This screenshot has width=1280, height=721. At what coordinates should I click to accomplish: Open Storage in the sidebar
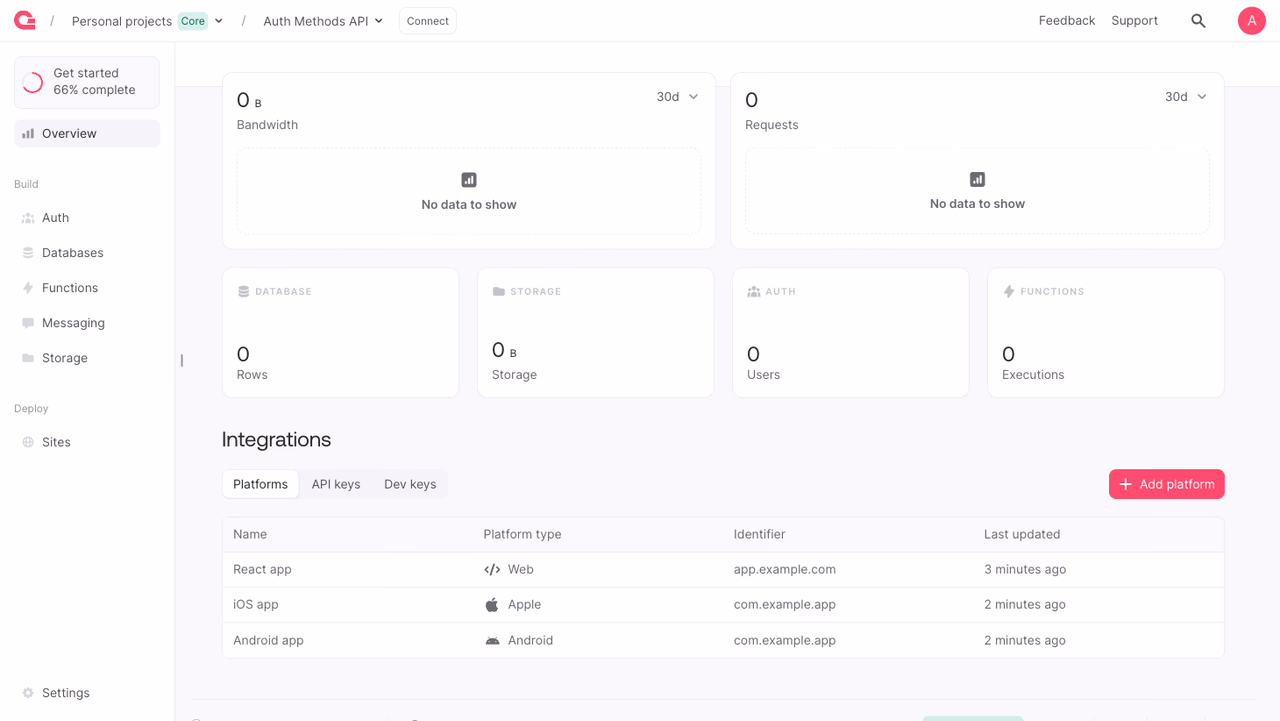pos(87,358)
